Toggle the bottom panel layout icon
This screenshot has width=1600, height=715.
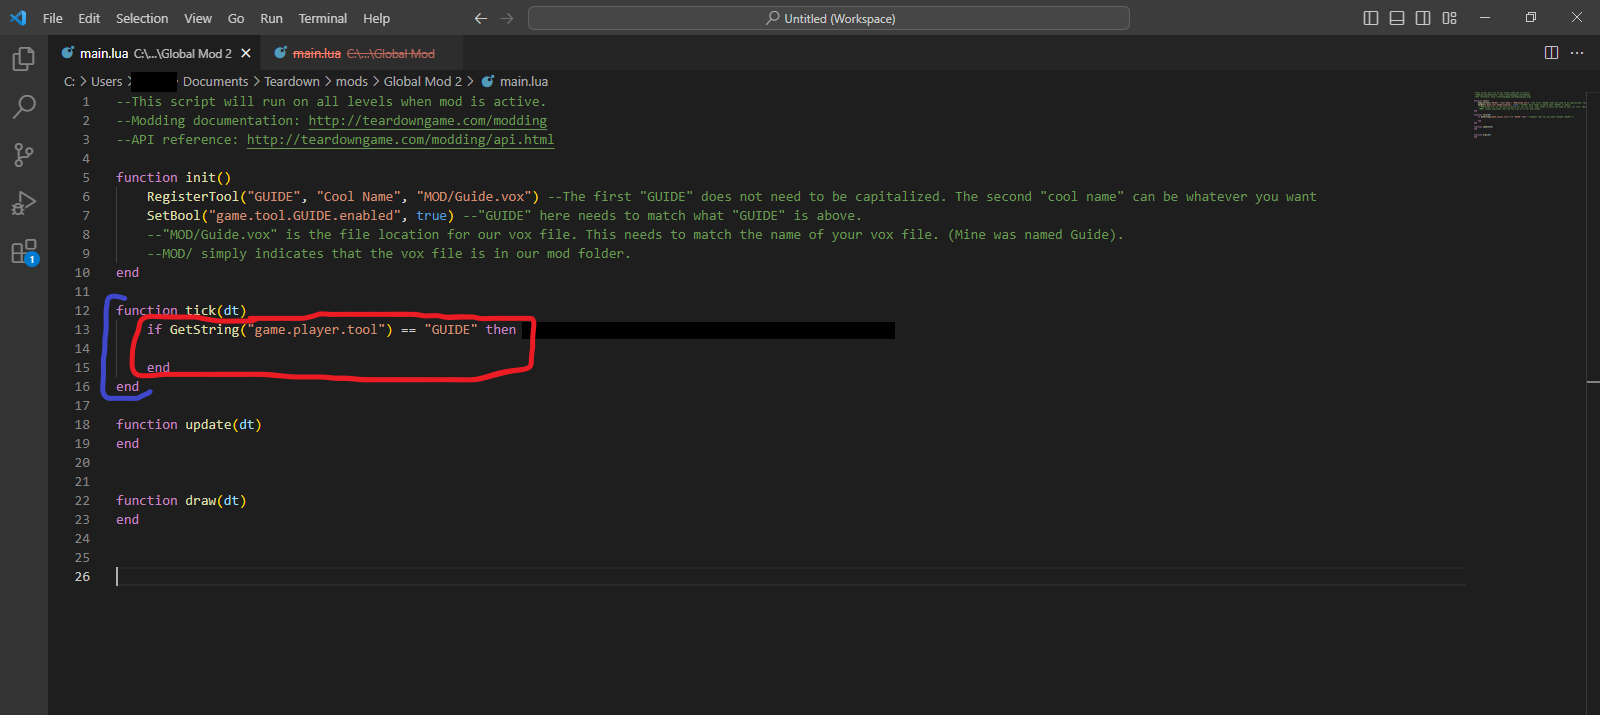pos(1397,18)
